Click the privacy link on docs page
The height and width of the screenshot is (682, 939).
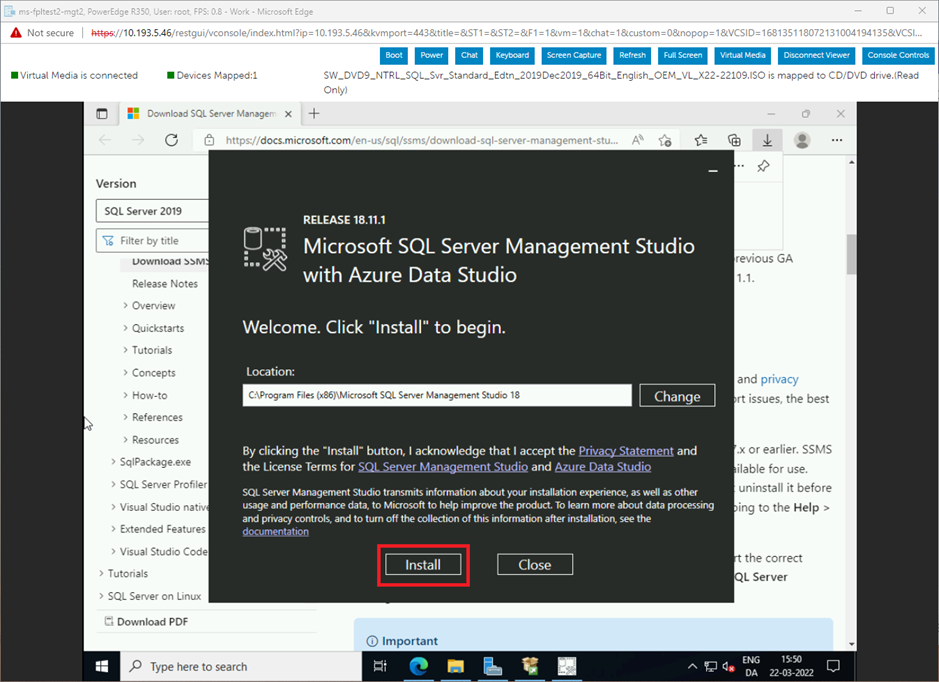[779, 379]
